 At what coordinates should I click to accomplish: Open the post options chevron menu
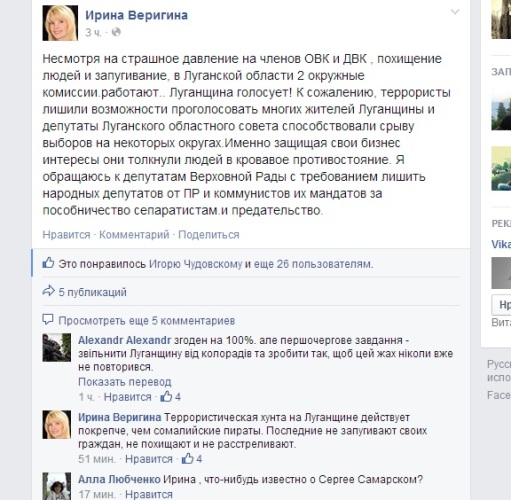(455, 12)
